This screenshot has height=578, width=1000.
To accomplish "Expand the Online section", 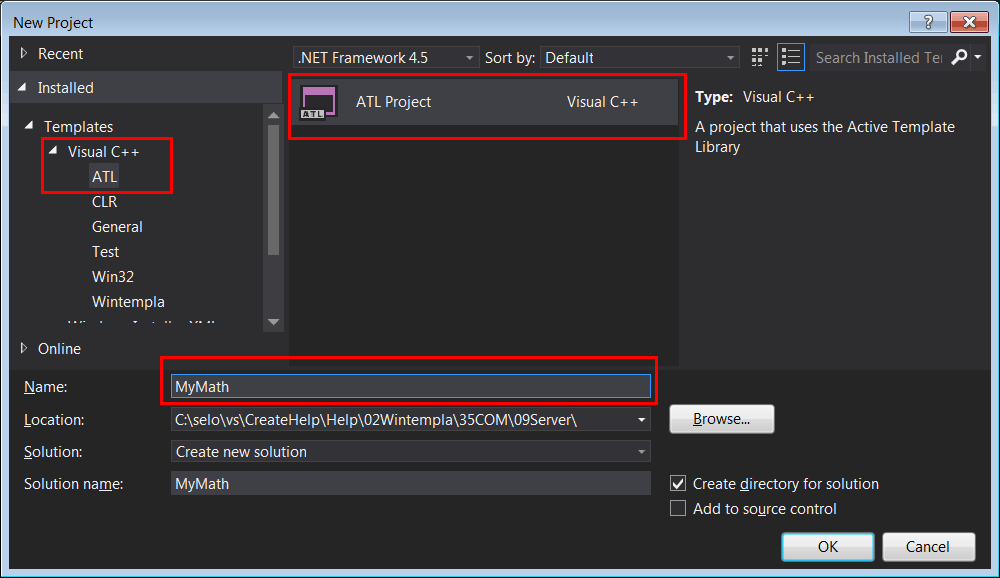I will coord(24,348).
